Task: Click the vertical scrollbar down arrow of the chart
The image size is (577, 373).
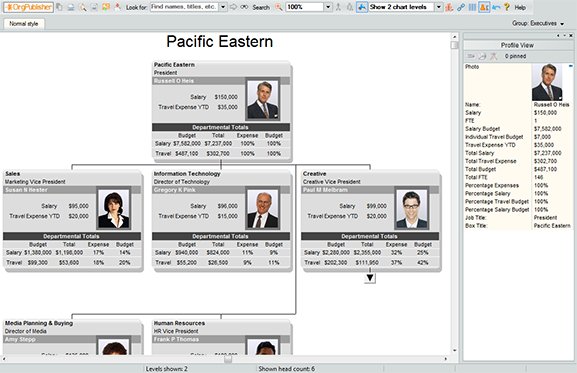Action: pos(454,351)
